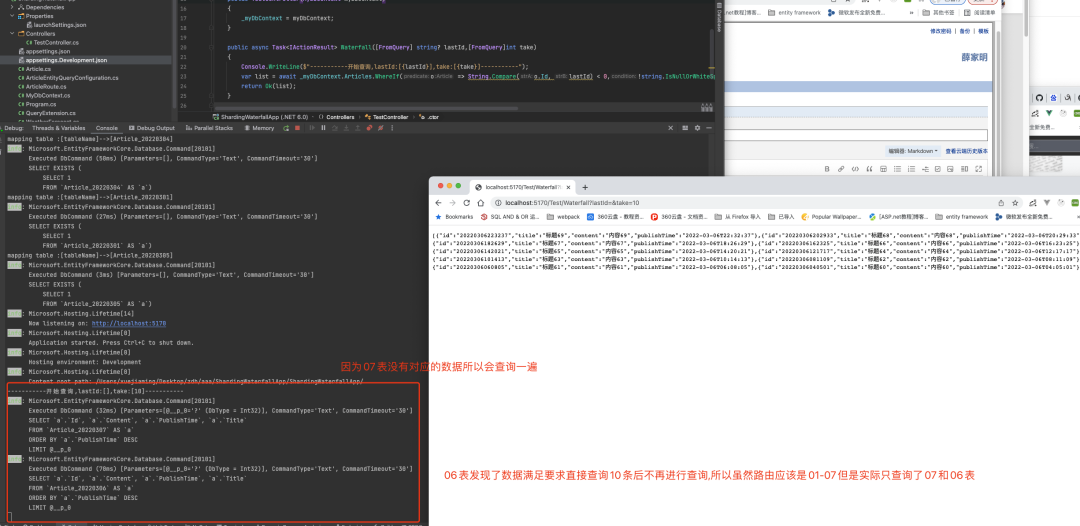Bookmark localhost page with star icon
Image resolution: width=1080 pixels, height=526 pixels.
point(1015,203)
